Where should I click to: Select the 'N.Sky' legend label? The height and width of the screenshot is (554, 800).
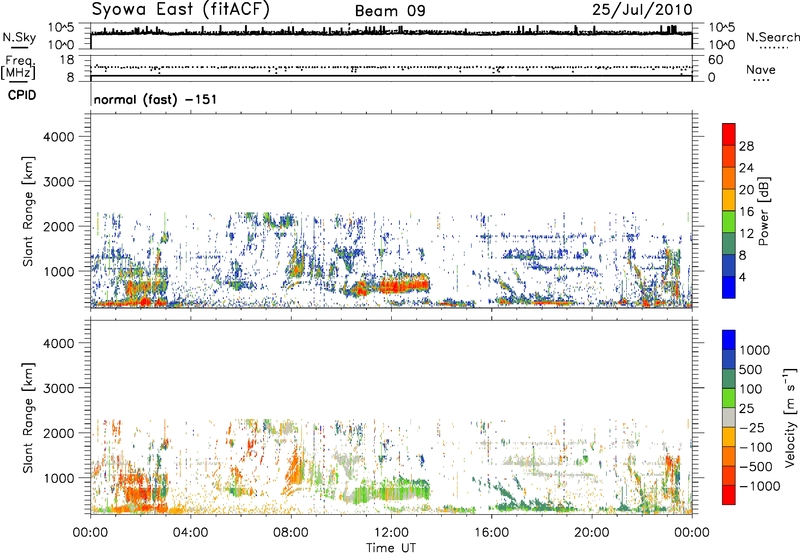pos(19,37)
